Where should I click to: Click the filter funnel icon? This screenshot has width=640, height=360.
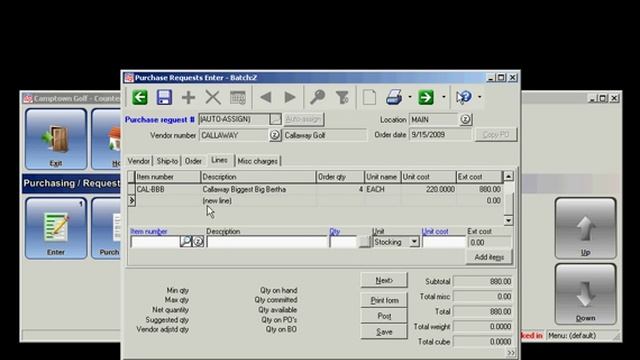click(x=342, y=97)
